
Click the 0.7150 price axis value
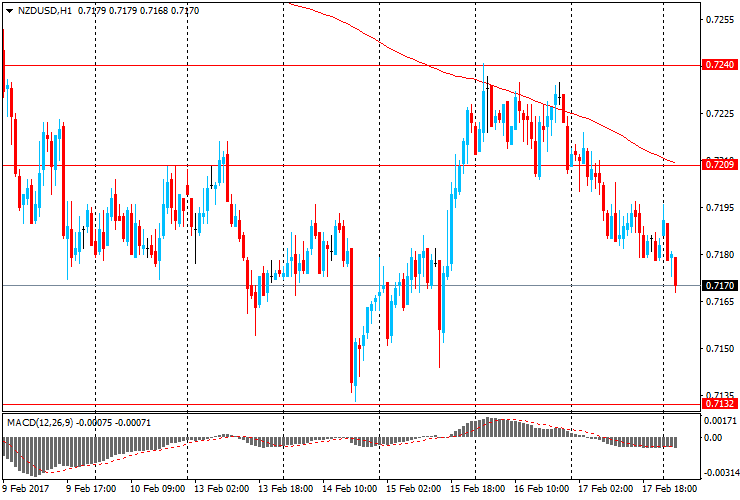(x=719, y=349)
